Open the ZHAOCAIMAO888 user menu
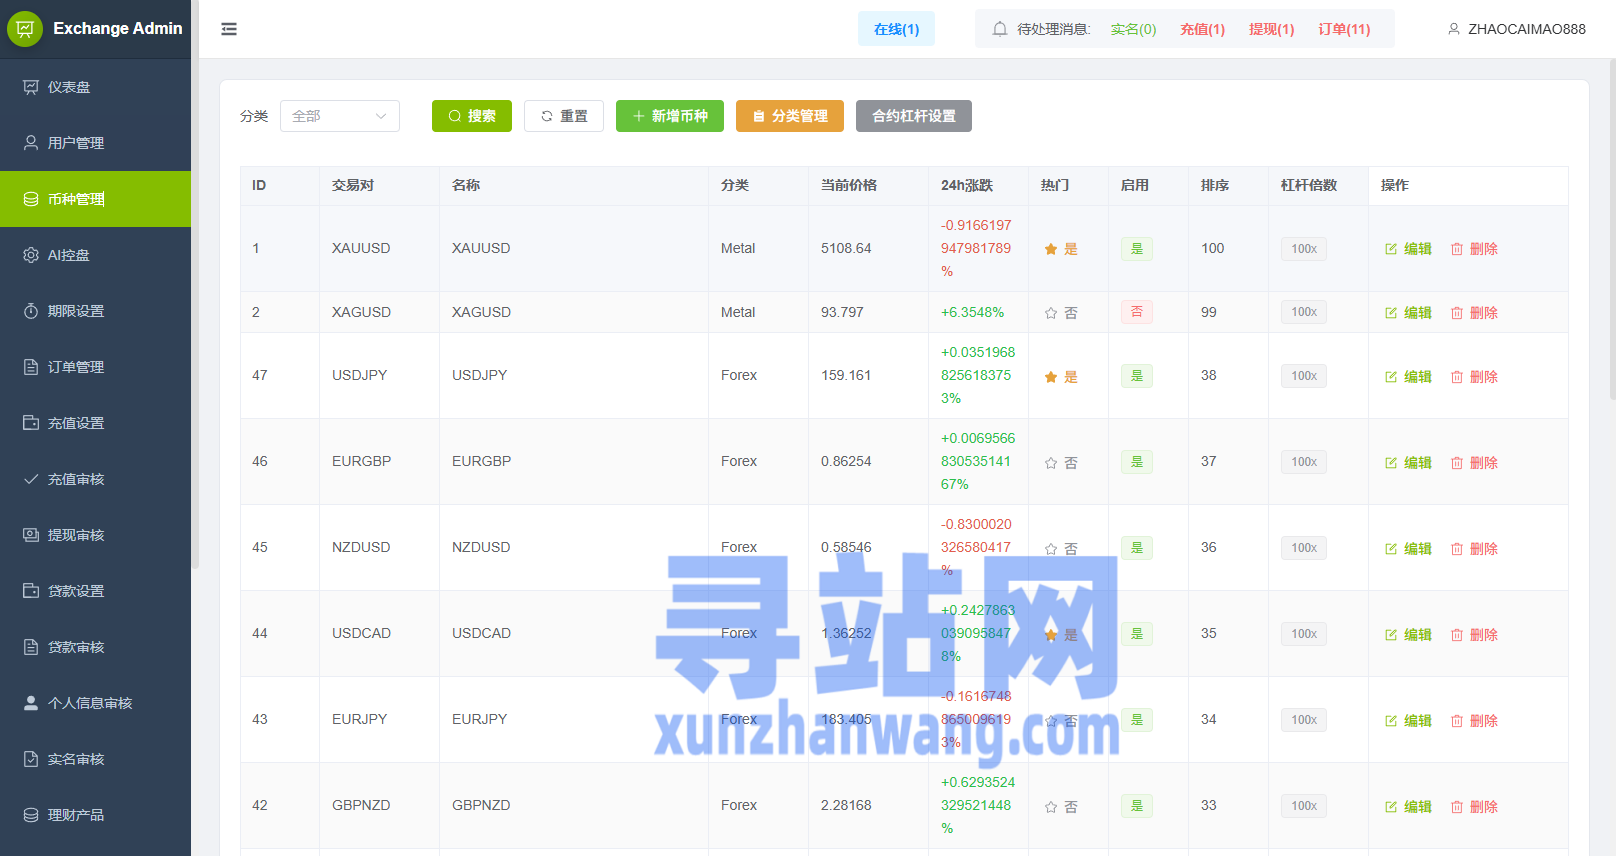This screenshot has width=1616, height=856. 1516,29
